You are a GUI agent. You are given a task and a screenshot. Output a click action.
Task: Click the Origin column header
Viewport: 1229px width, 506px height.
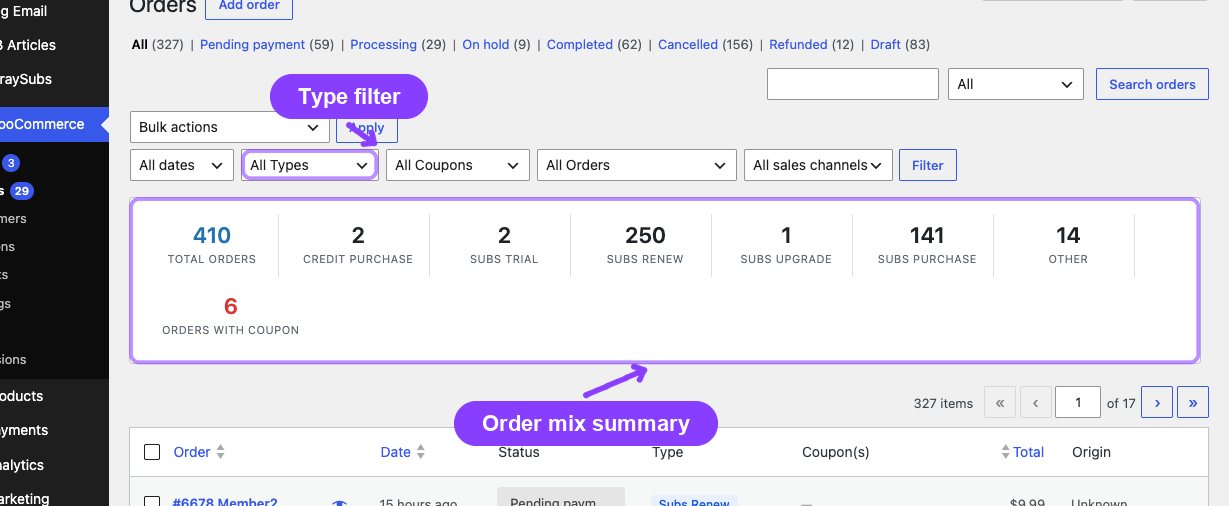(x=1091, y=452)
